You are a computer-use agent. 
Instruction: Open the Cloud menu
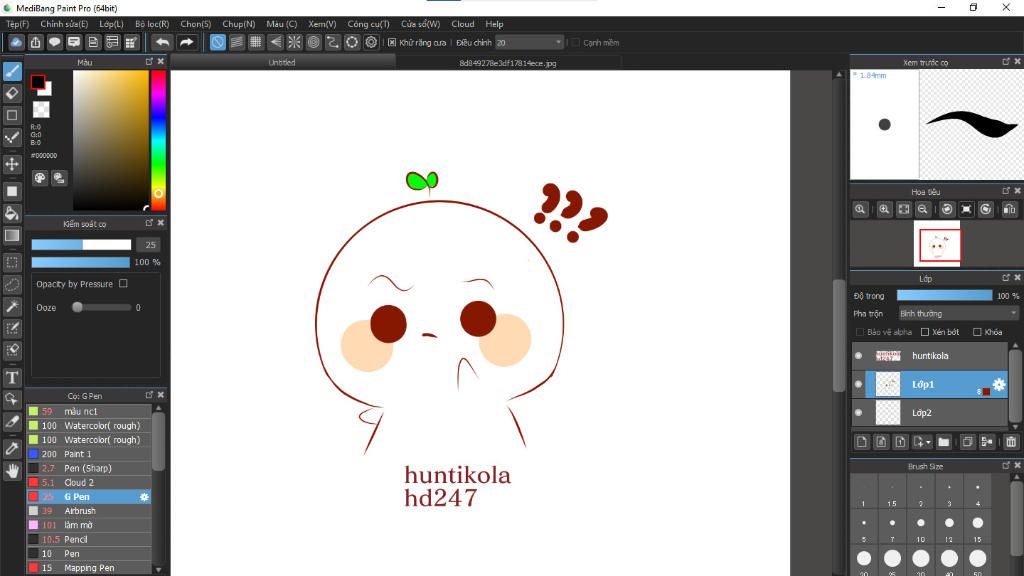point(463,24)
